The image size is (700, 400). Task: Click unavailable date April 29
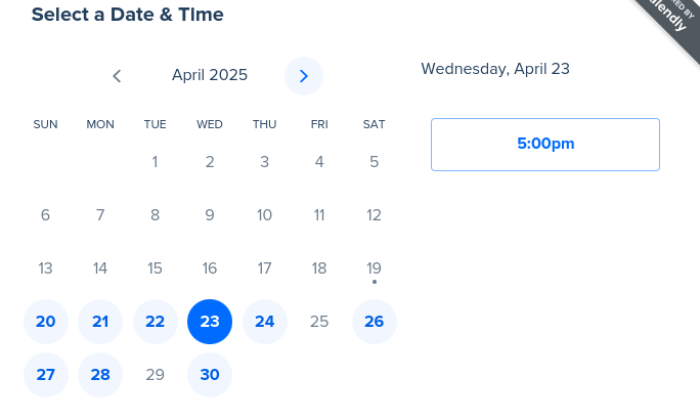[155, 375]
